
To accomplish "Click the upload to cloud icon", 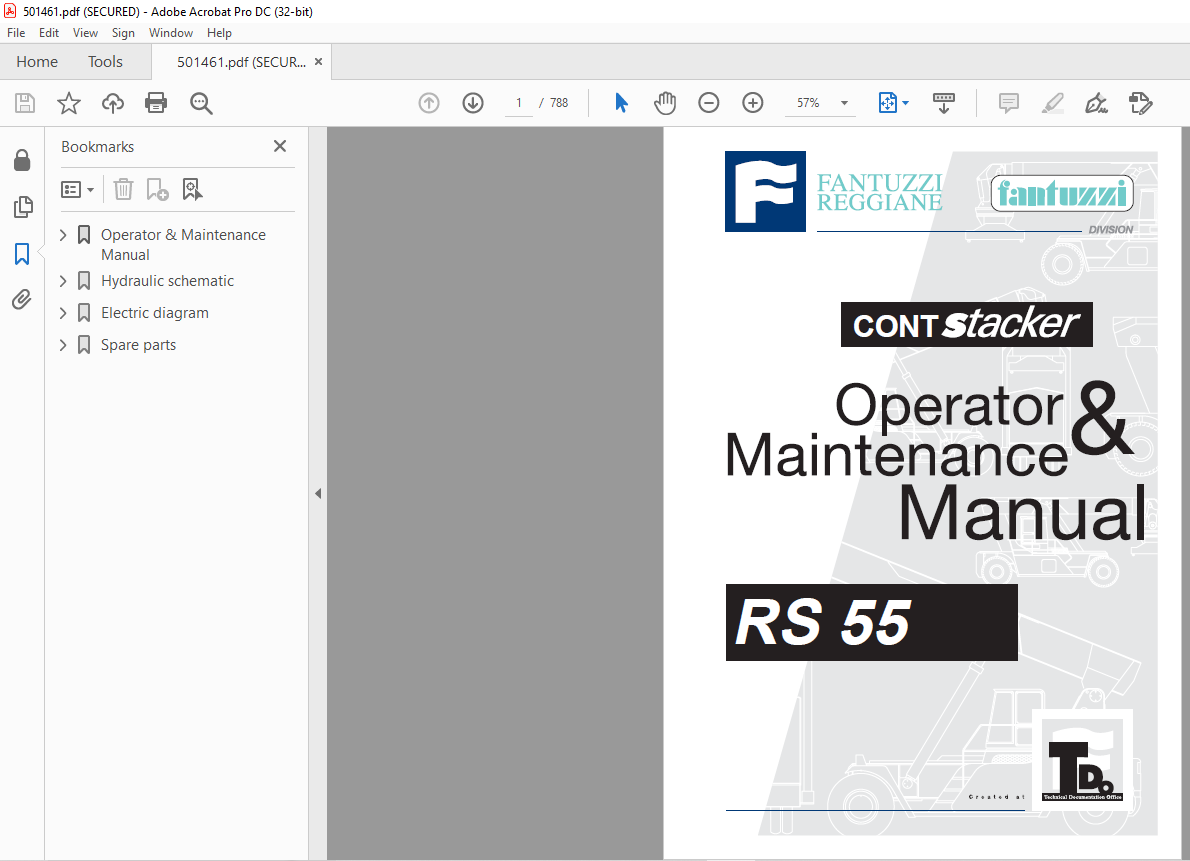I will point(113,102).
